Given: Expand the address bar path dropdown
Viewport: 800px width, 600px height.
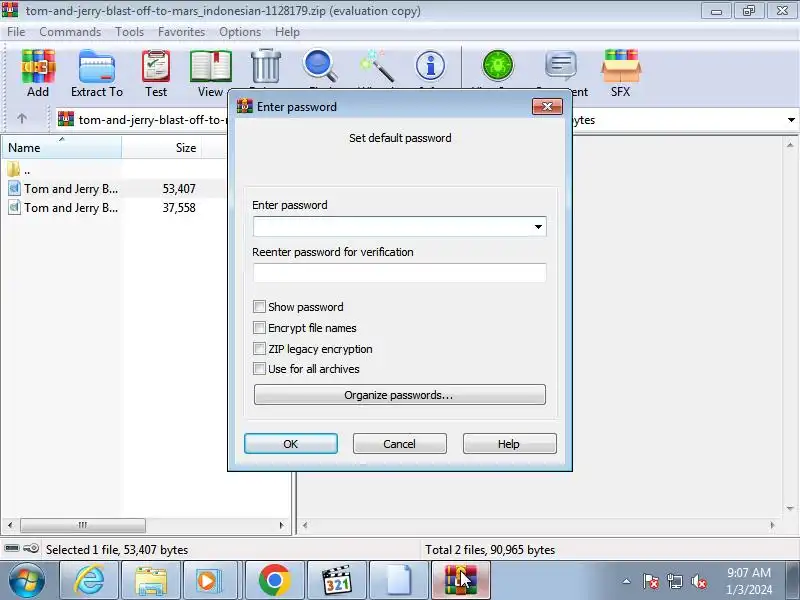Looking at the screenshot, I should point(791,120).
